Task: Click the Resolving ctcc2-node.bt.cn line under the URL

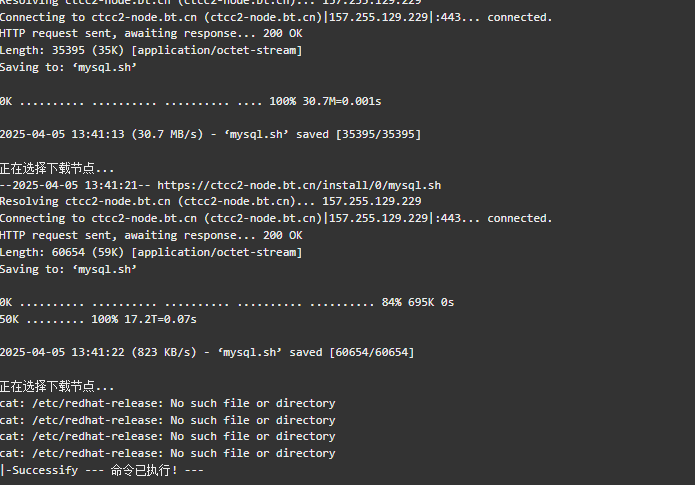Action: click(211, 202)
